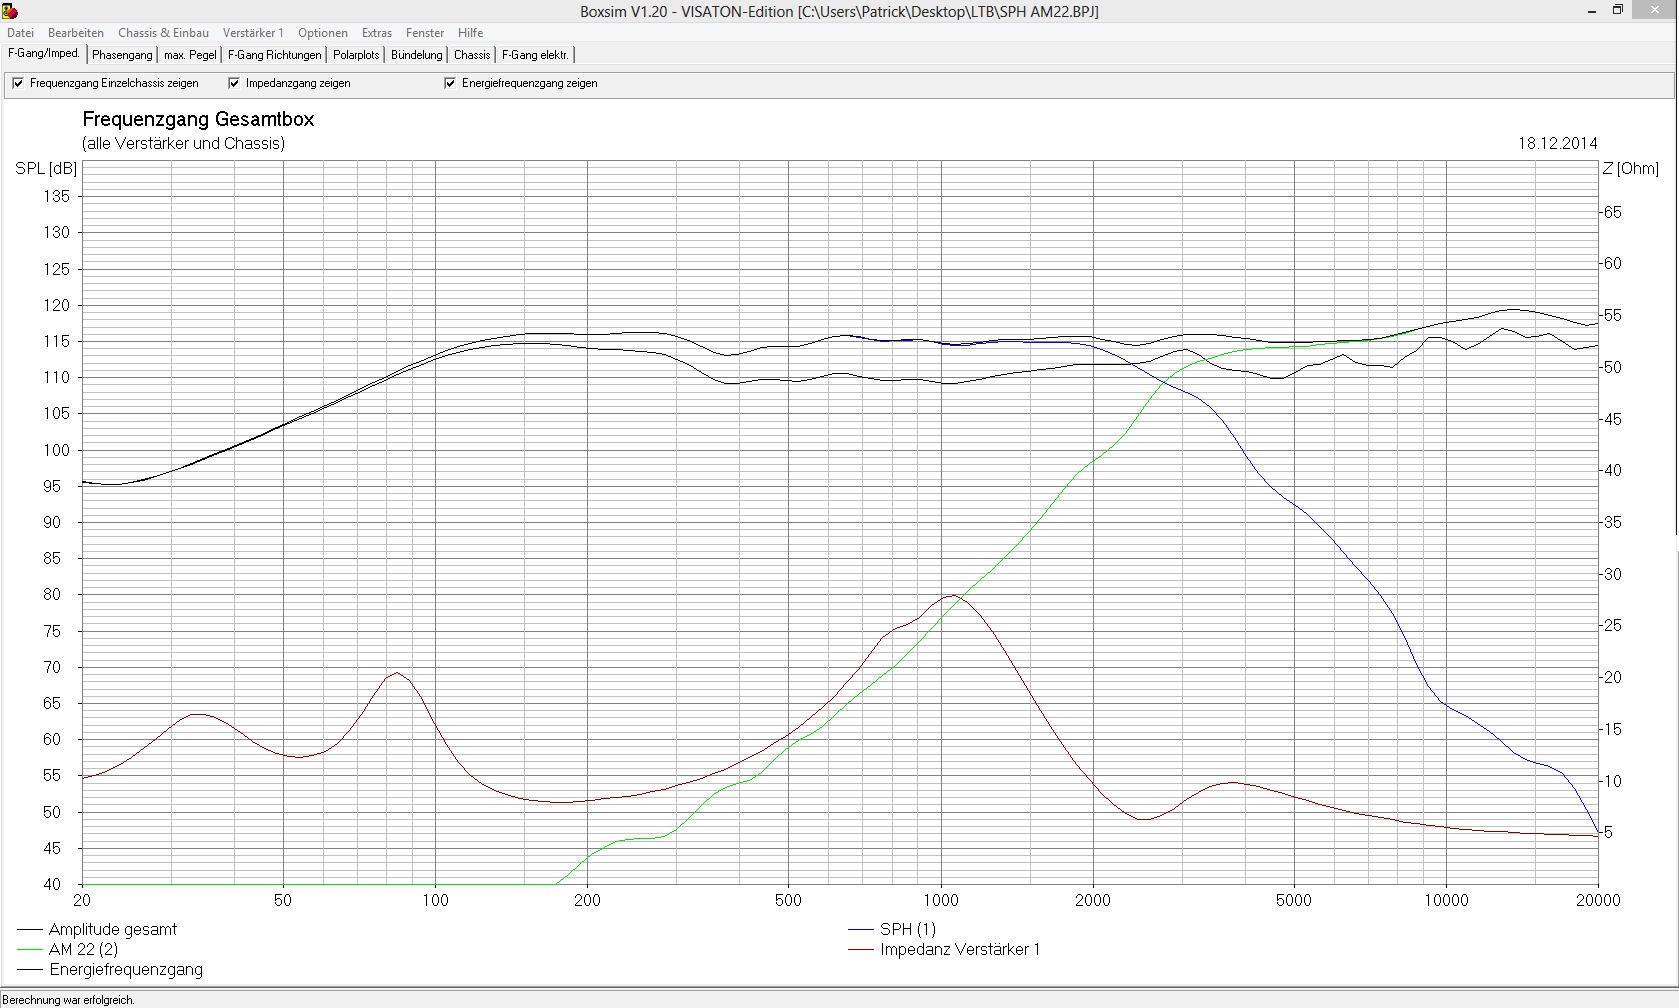
Task: Click the Boxsim app icon in title bar
Action: point(10,11)
